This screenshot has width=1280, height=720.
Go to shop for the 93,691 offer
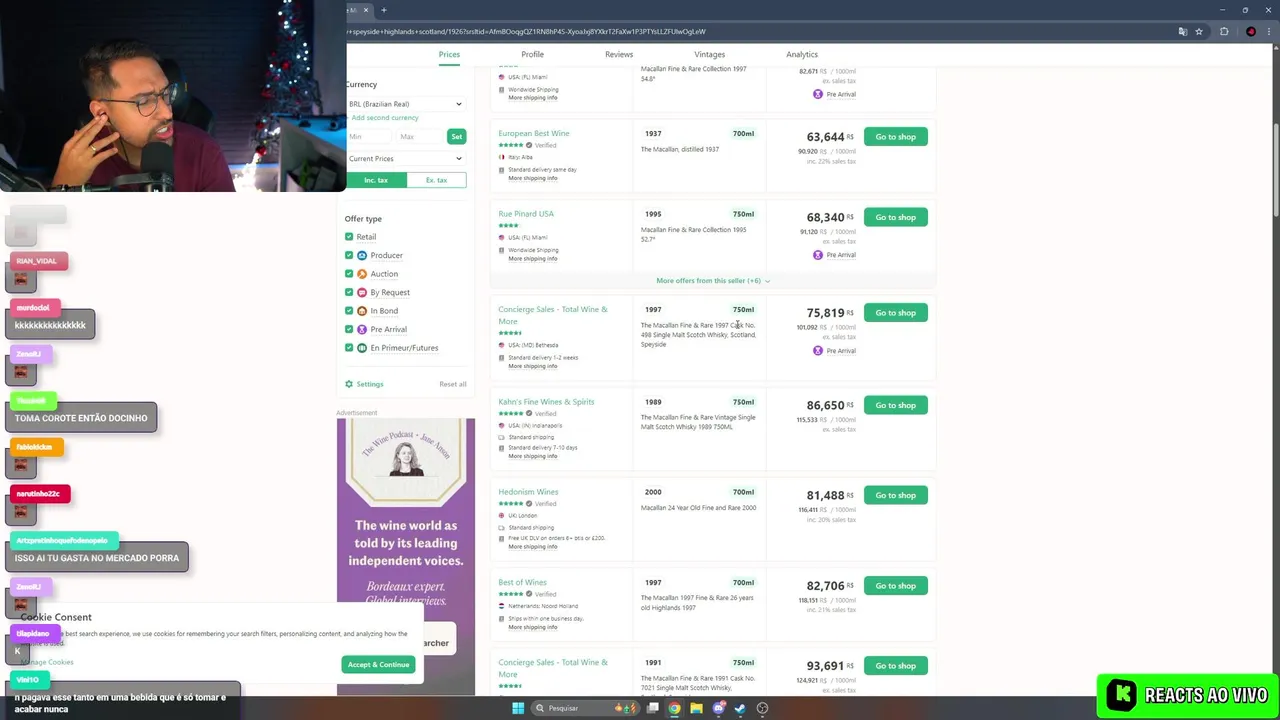(x=895, y=666)
